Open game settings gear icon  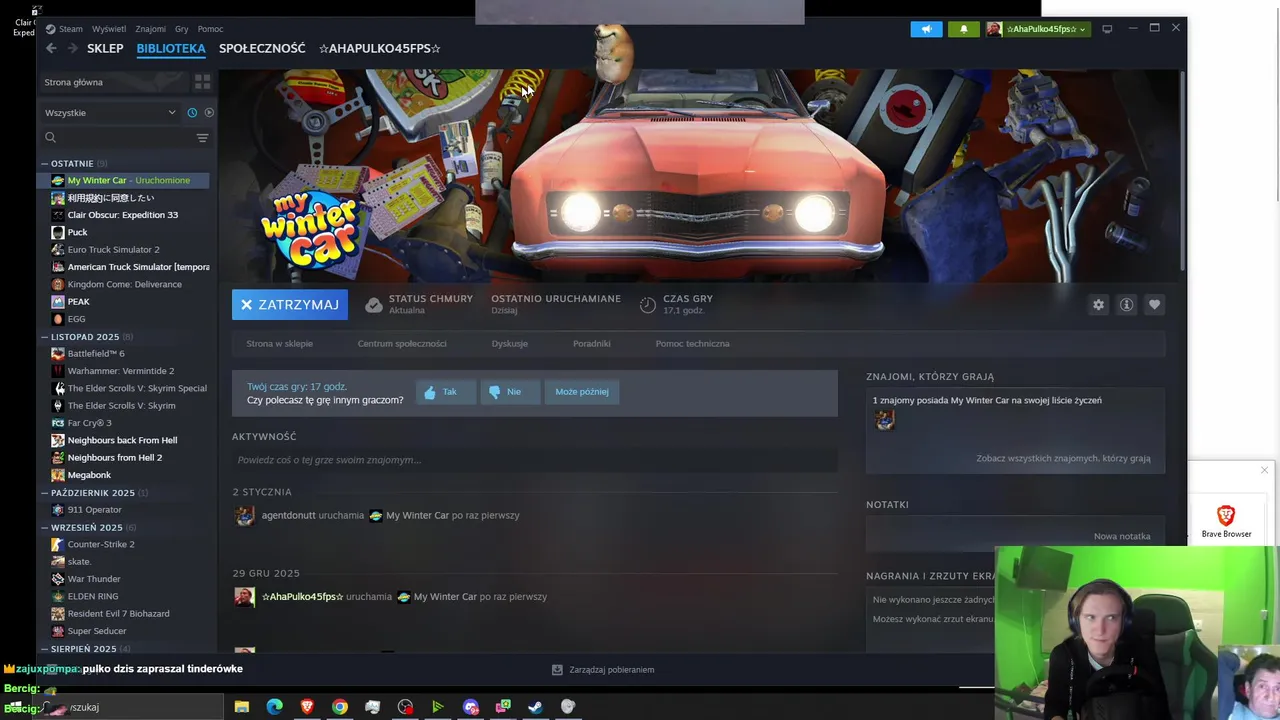[x=1098, y=305]
